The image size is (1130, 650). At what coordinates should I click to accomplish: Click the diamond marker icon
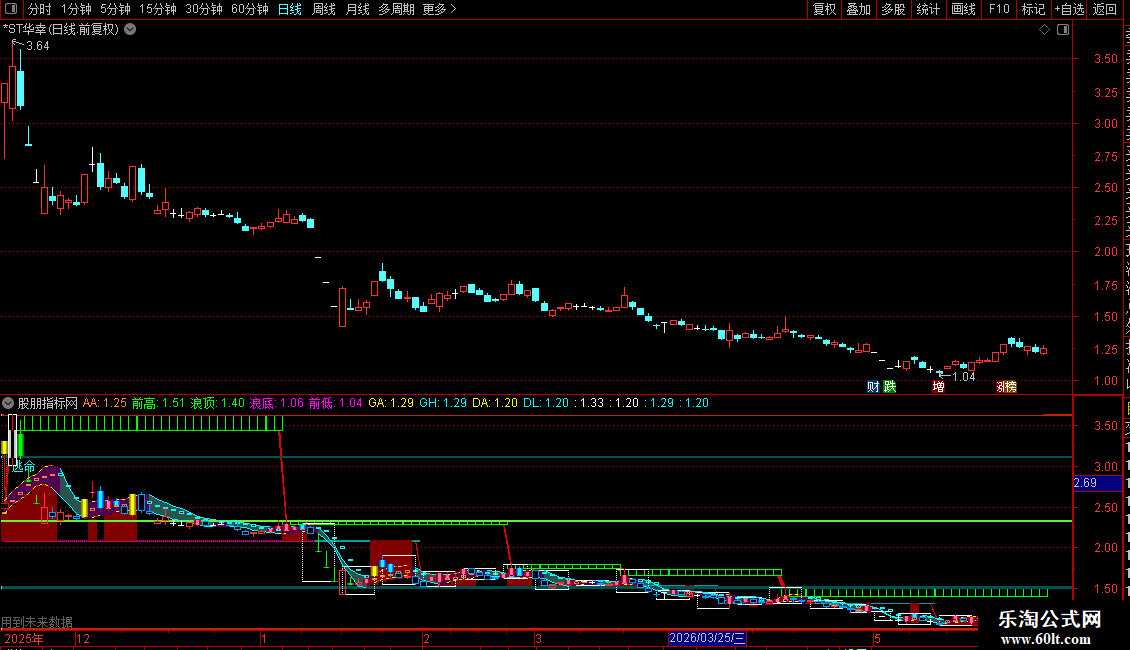pos(1044,30)
